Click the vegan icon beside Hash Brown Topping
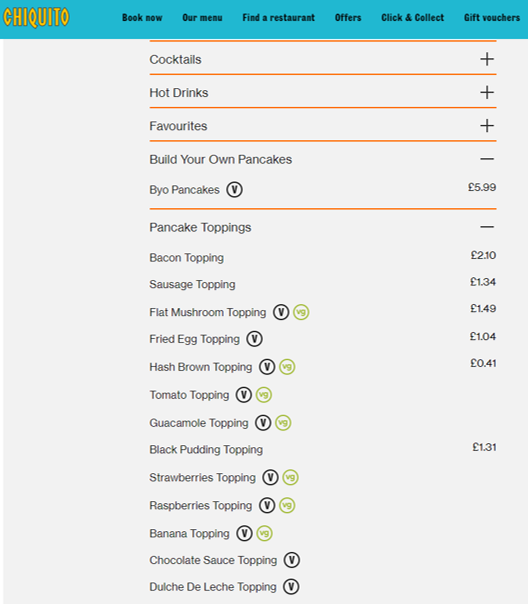Screen dimensions: 528x604 click(287, 367)
